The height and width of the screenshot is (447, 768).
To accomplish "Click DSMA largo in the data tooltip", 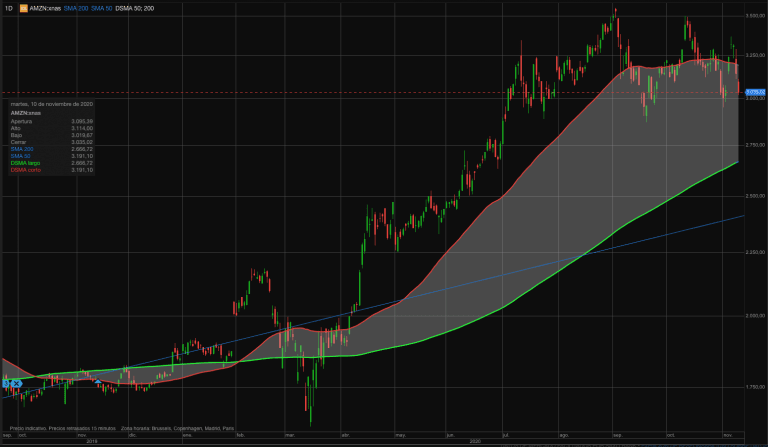I will click(x=25, y=163).
